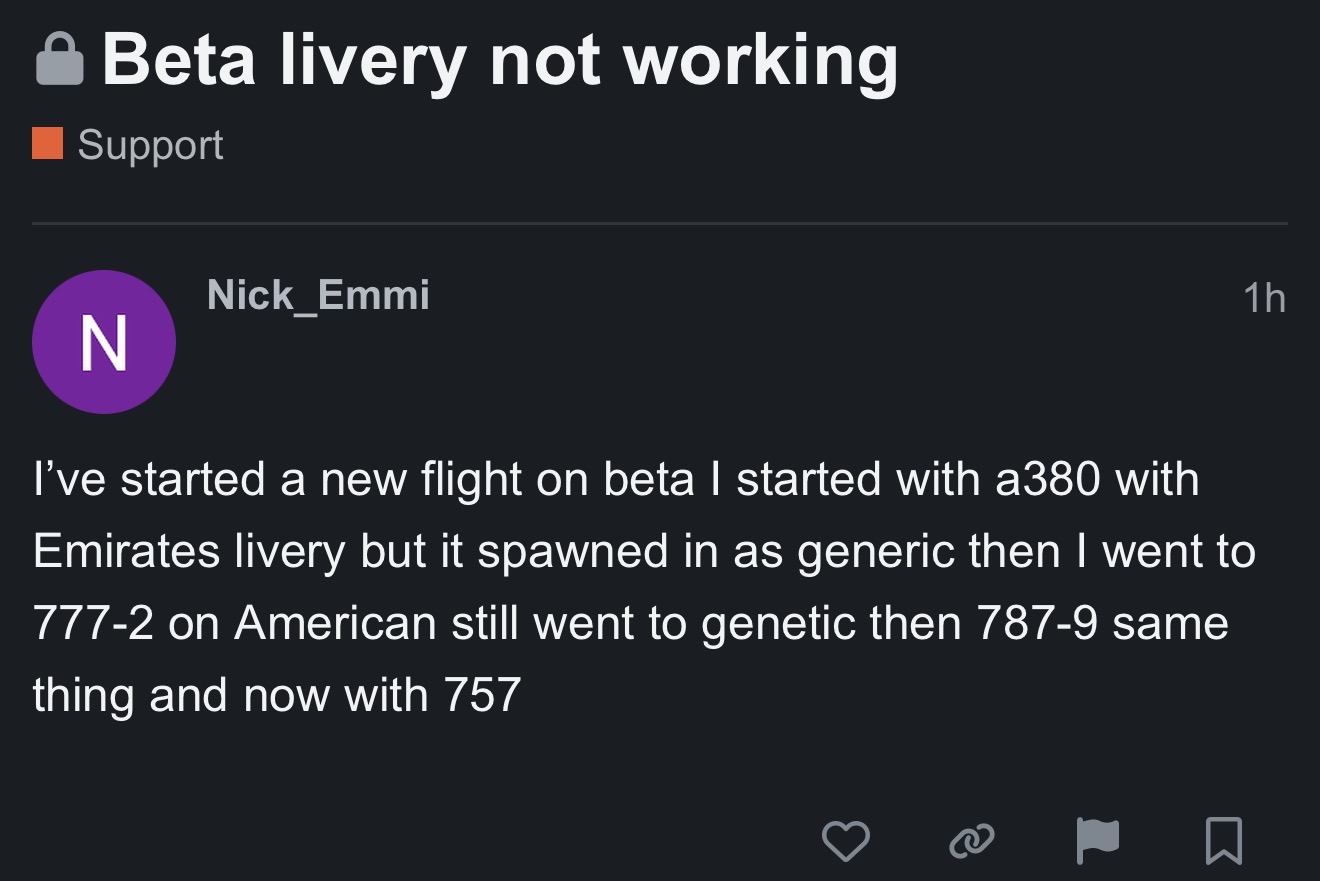Flag this post for moderators
The image size is (1320, 881).
1098,841
